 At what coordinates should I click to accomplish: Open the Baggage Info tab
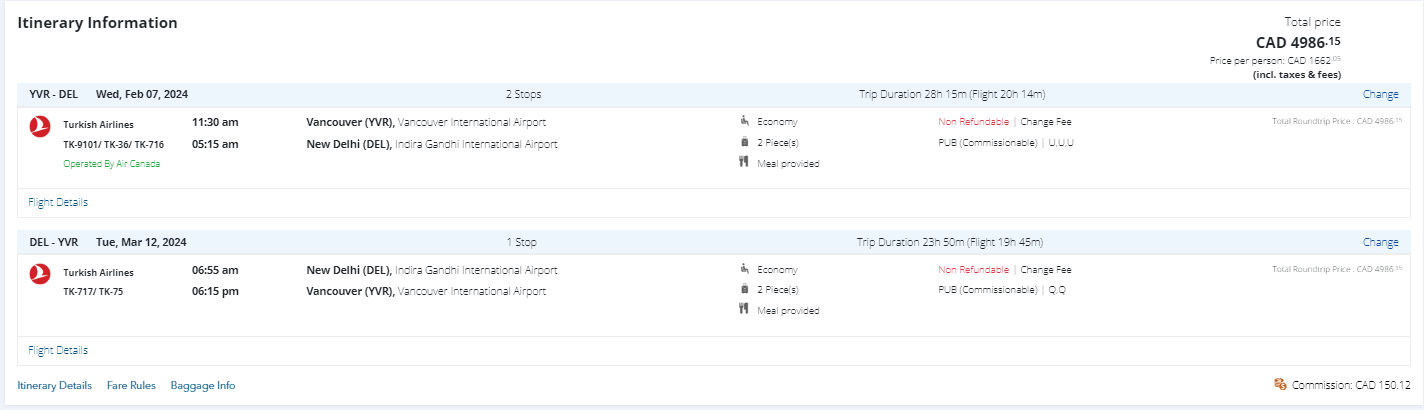tap(203, 386)
